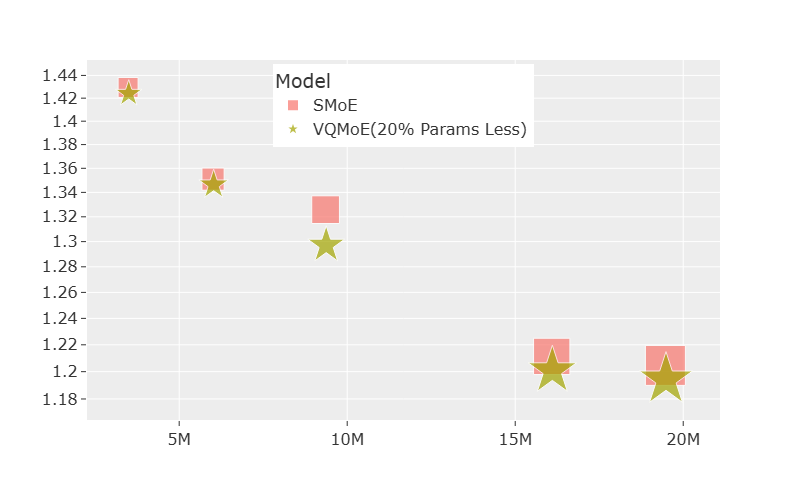Click the 5M x-axis tick label
The height and width of the screenshot is (500, 800).
click(x=179, y=442)
